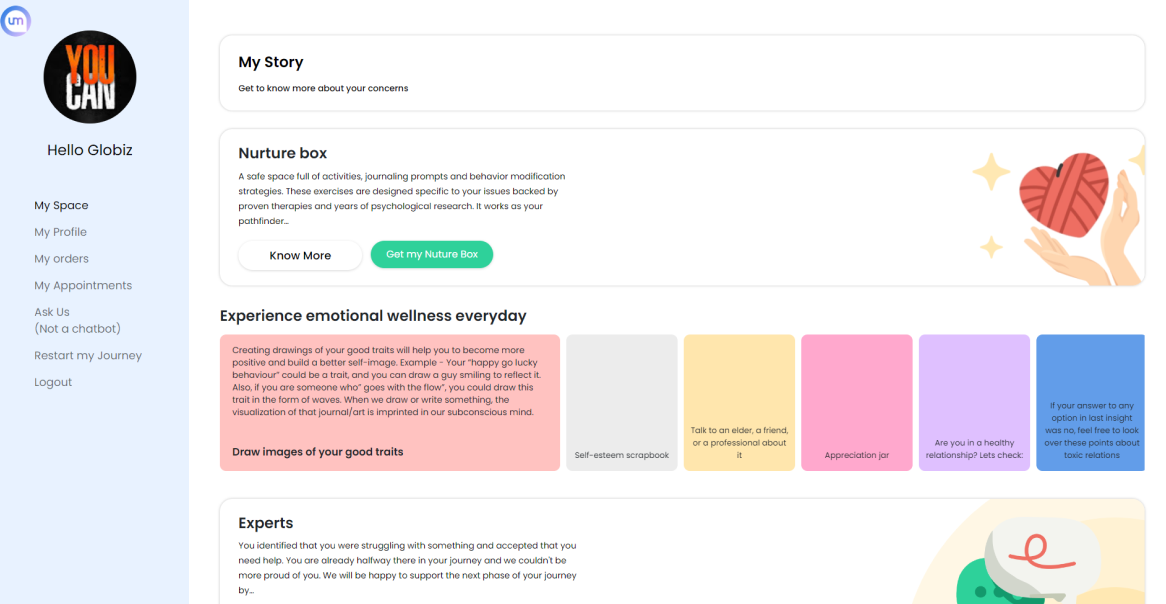1166x604 pixels.
Task: View My Appointments
Action: pyautogui.click(x=83, y=286)
